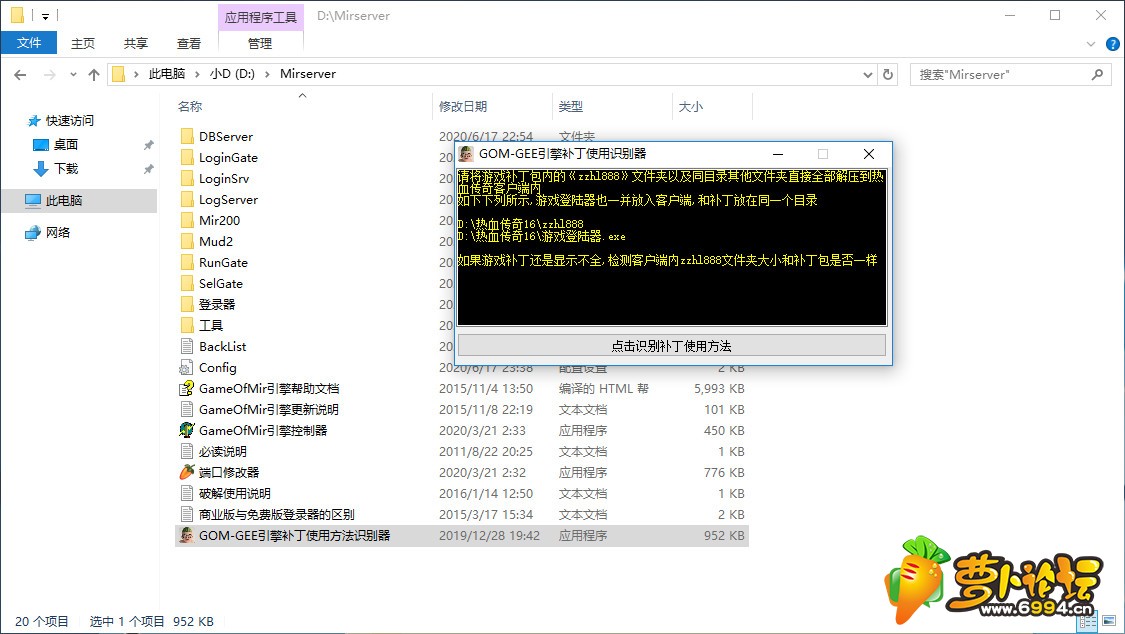Image resolution: width=1125 pixels, height=634 pixels.
Task: Click the refresh button beside the address bar
Action: tap(888, 75)
